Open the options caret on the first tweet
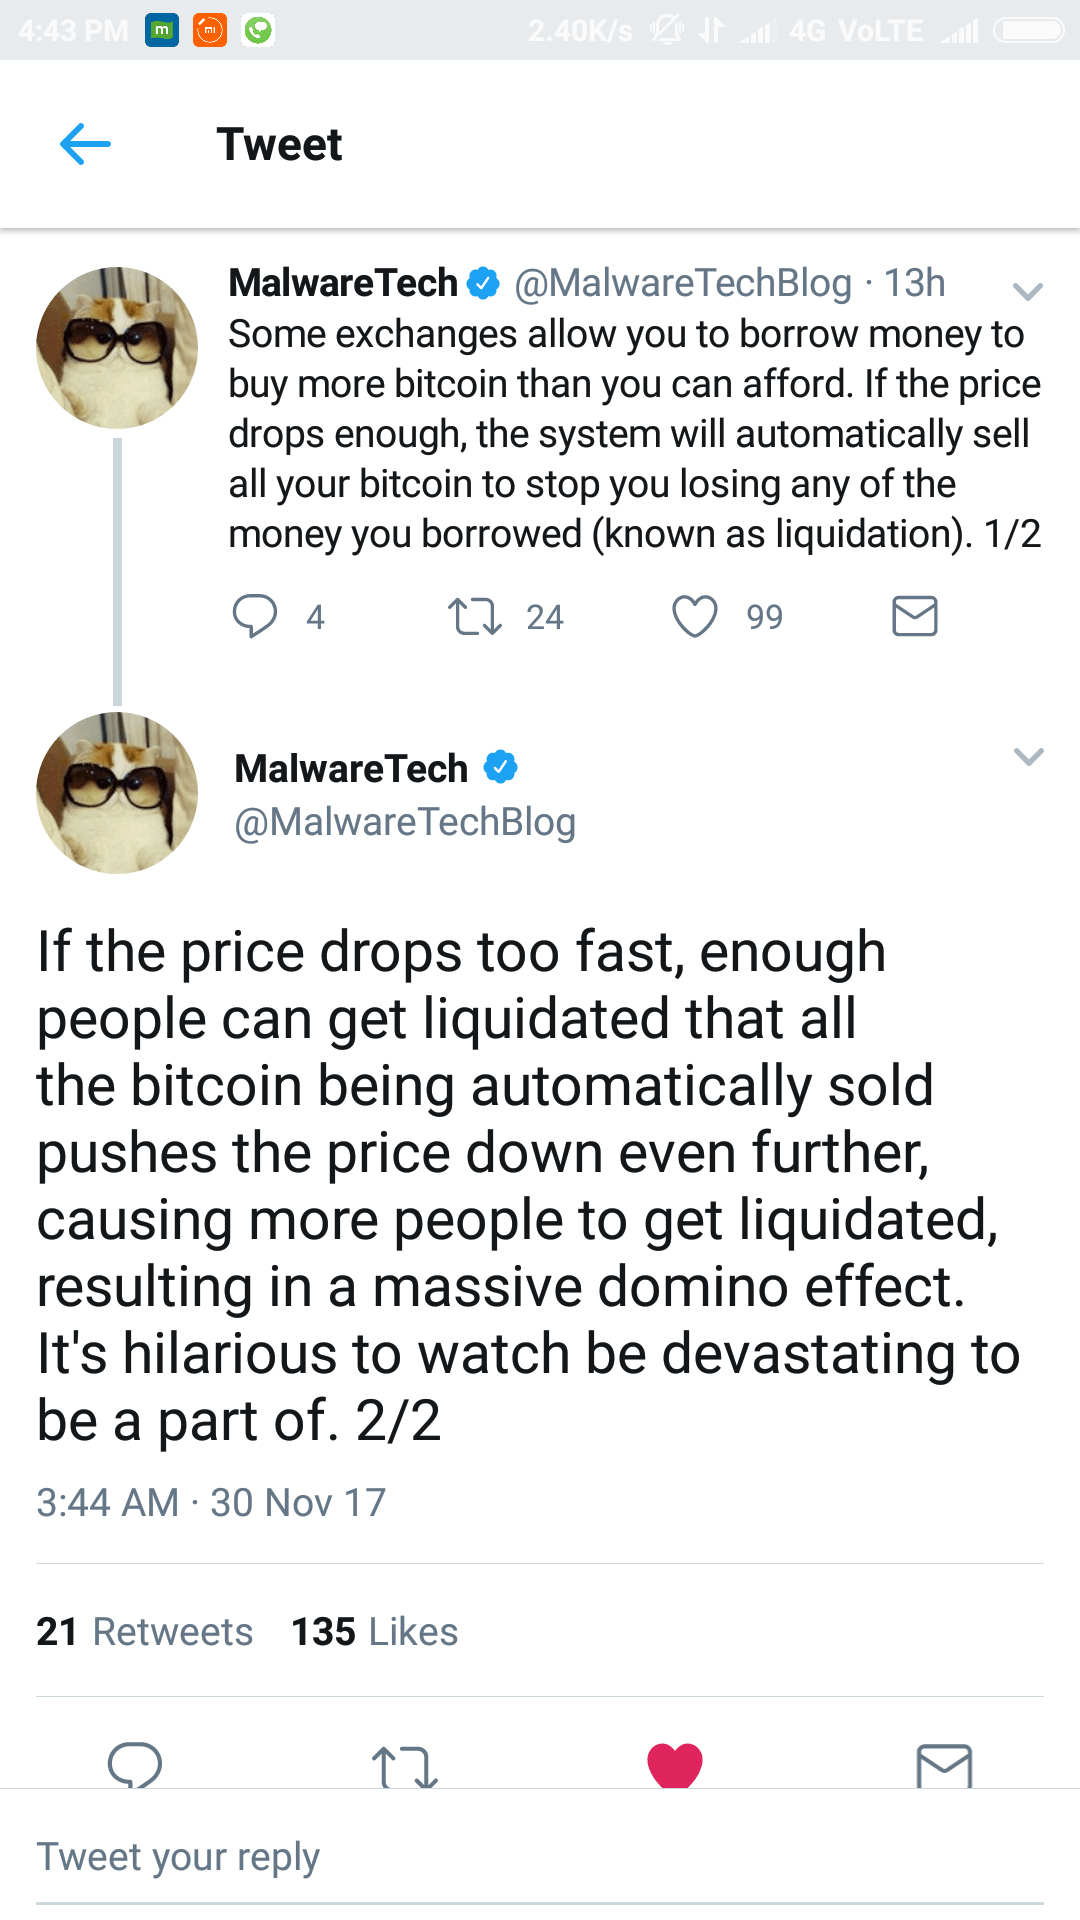Image resolution: width=1080 pixels, height=1920 pixels. tap(1027, 292)
